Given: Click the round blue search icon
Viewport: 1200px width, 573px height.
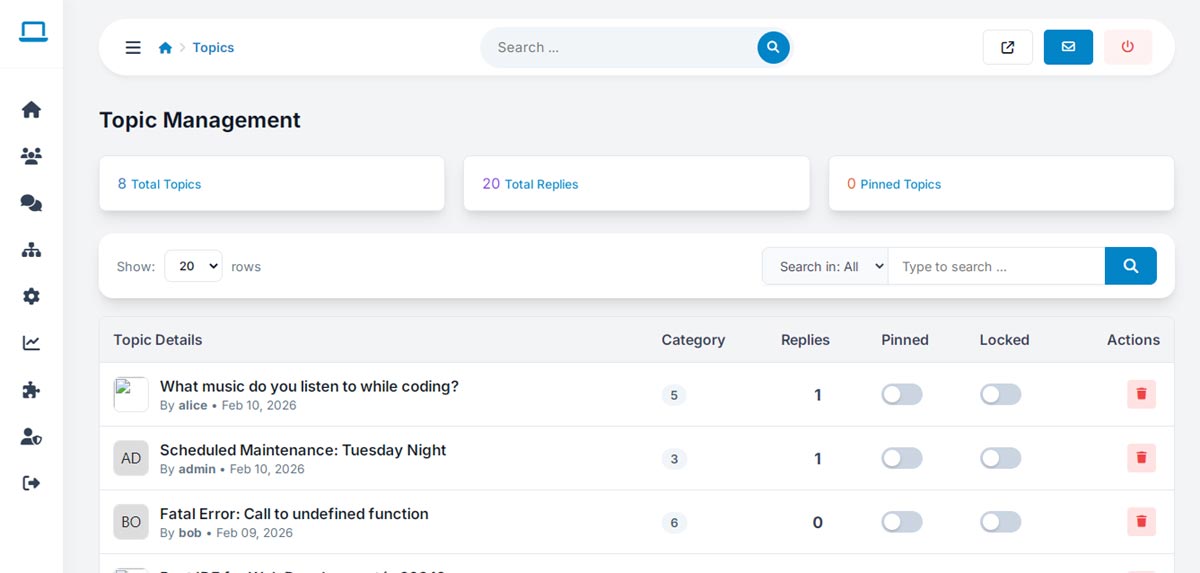Looking at the screenshot, I should click(x=773, y=47).
